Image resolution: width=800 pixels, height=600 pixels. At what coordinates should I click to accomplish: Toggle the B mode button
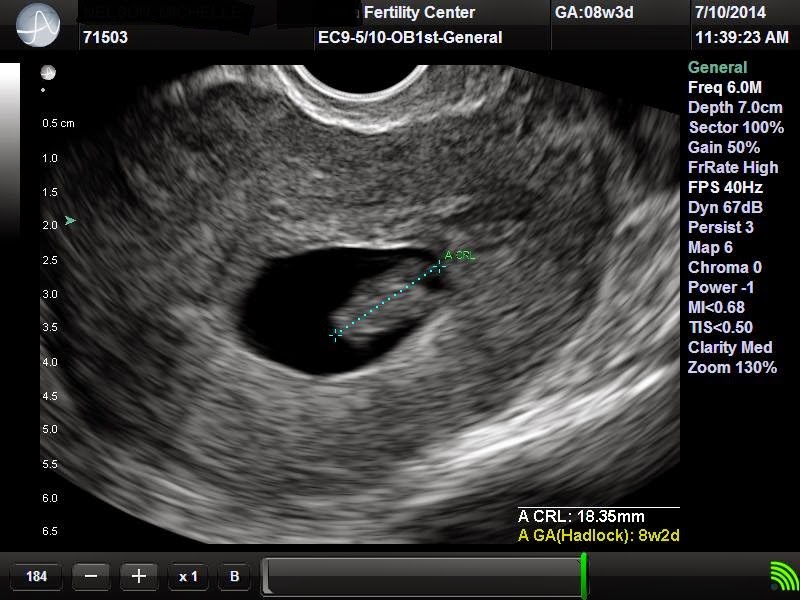[x=235, y=577]
